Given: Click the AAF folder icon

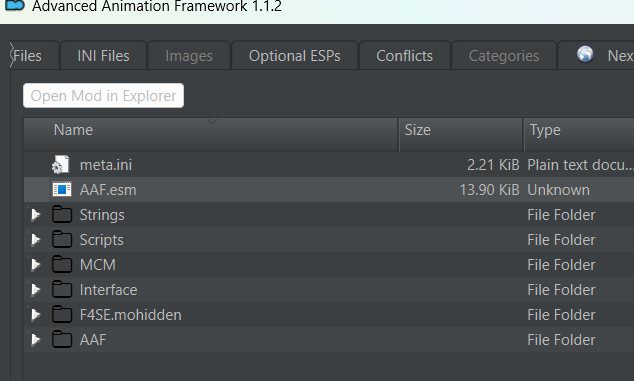Looking at the screenshot, I should (62, 339).
